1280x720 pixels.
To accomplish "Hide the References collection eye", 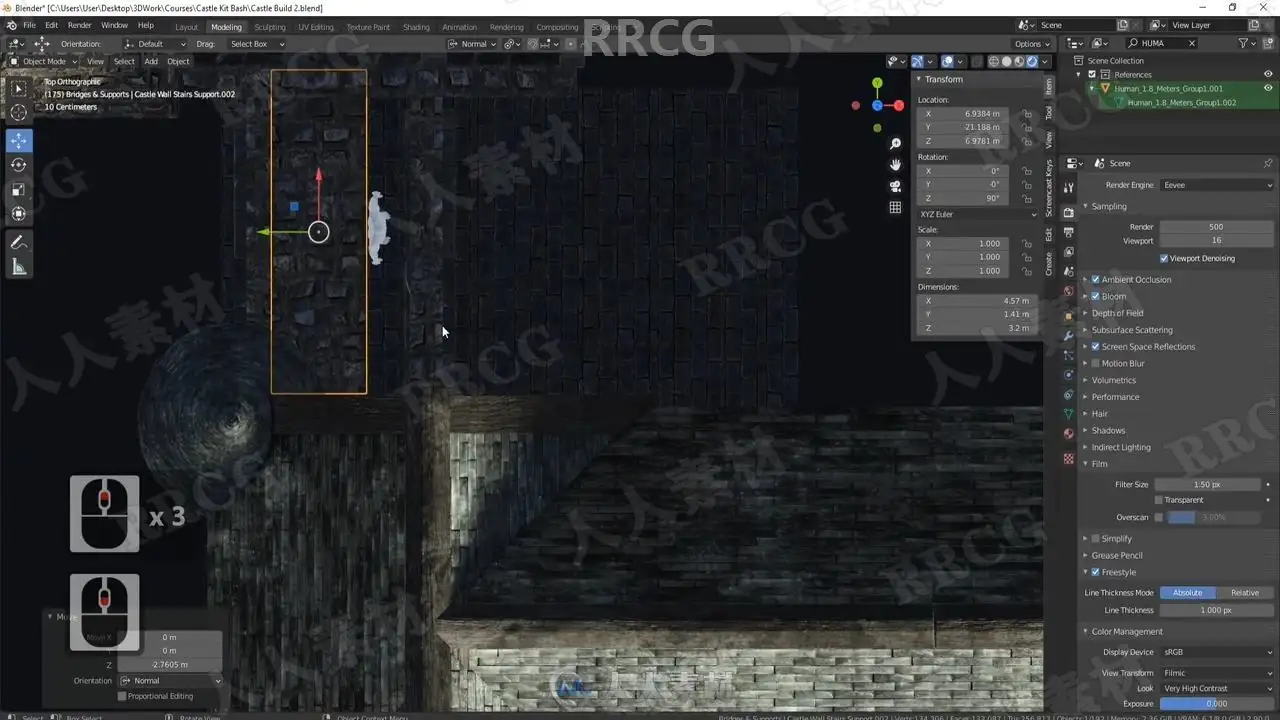I will (1268, 74).
